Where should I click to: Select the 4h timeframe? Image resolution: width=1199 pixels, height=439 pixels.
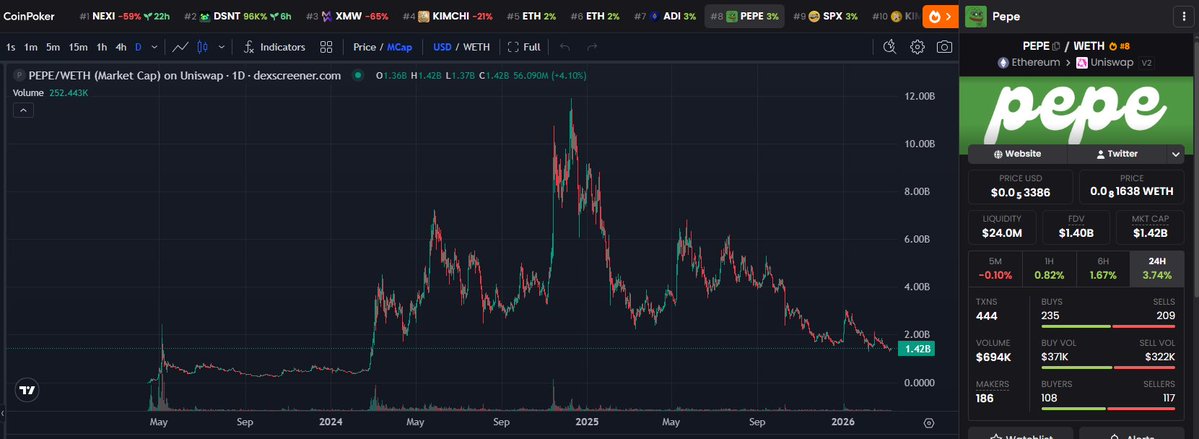coord(121,47)
